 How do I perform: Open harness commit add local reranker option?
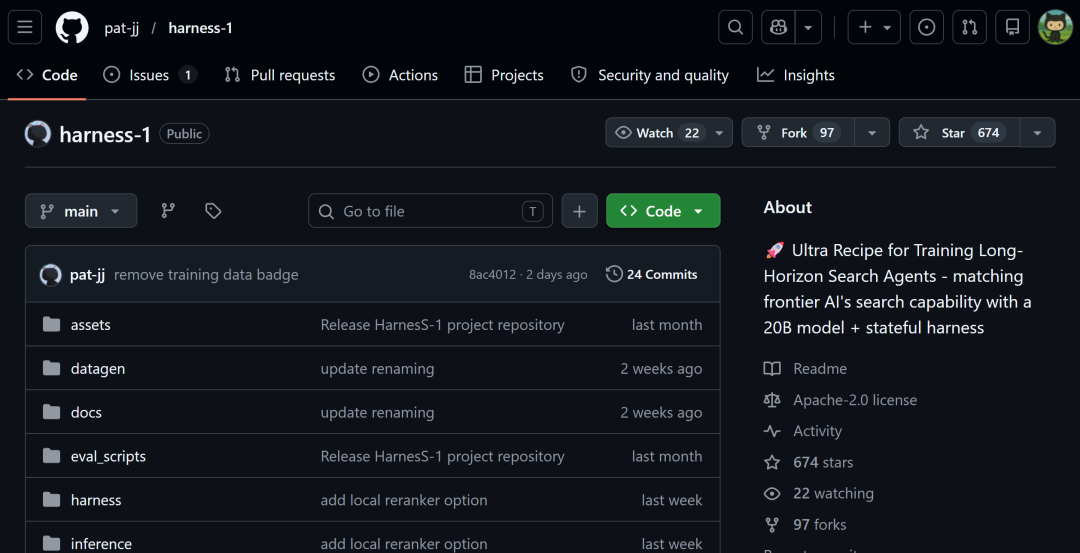tap(404, 501)
